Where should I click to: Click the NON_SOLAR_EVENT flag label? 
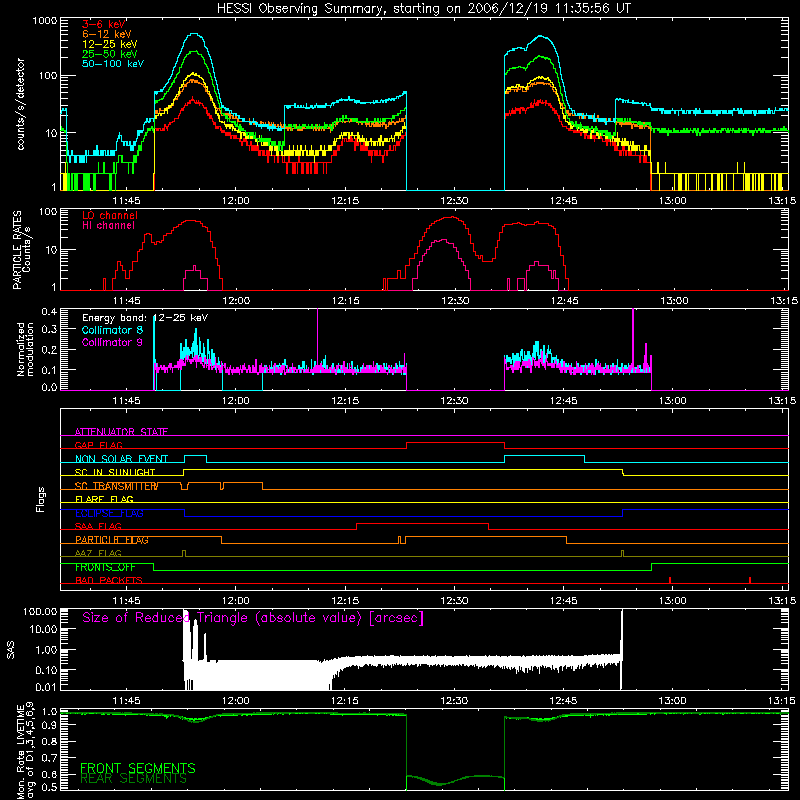click(121, 459)
